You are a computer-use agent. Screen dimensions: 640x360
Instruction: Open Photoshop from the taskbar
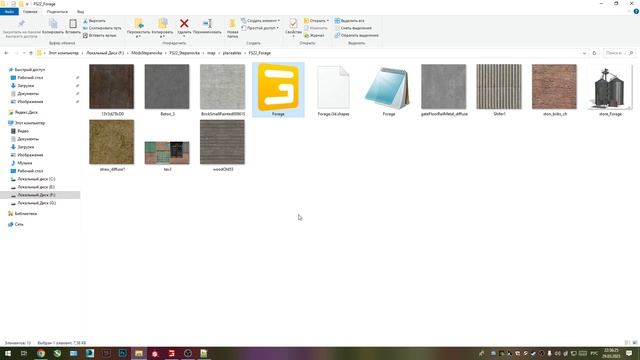click(x=122, y=353)
